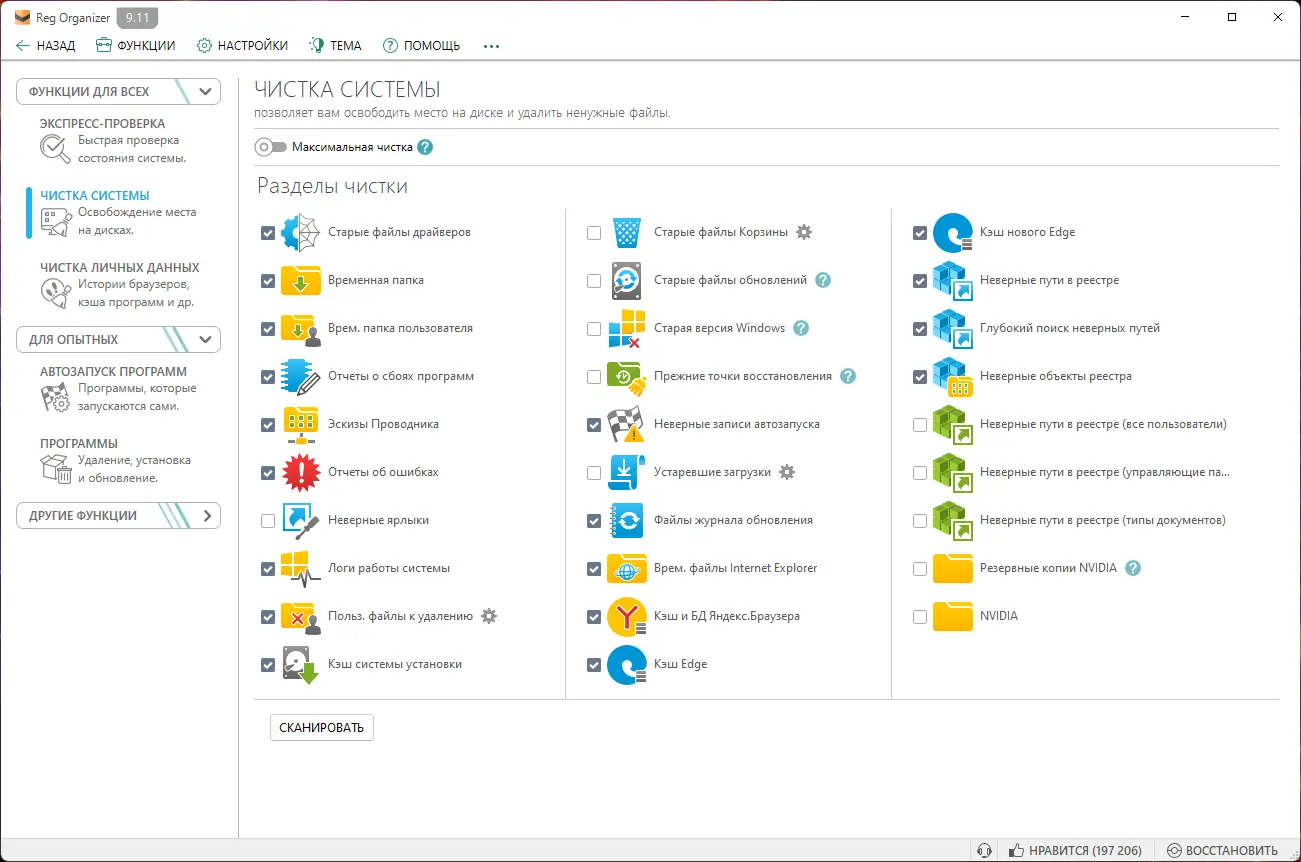Uncheck Врем. папка пользователя checkbox
The height and width of the screenshot is (862, 1301).
(268, 329)
